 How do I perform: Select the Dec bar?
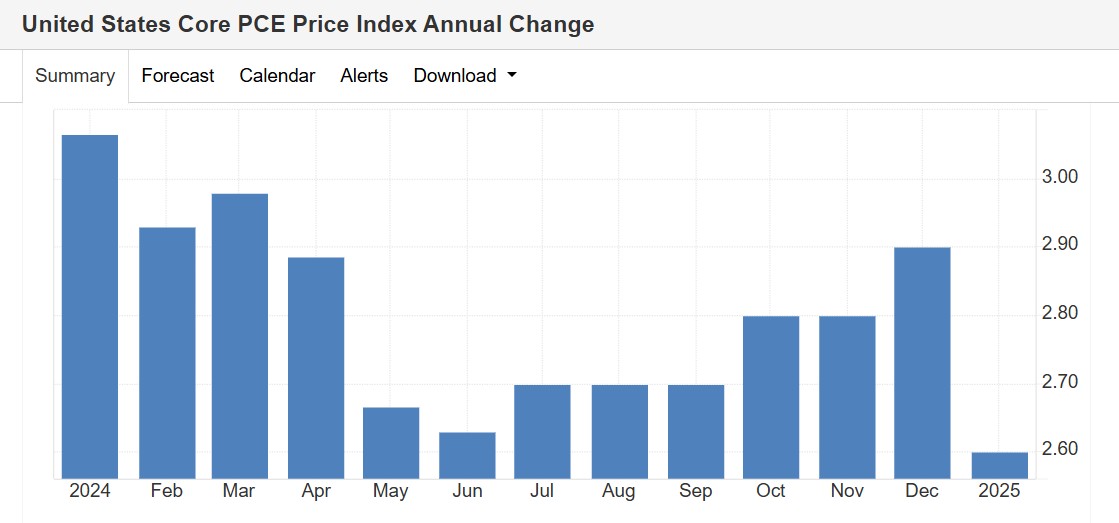click(x=922, y=363)
